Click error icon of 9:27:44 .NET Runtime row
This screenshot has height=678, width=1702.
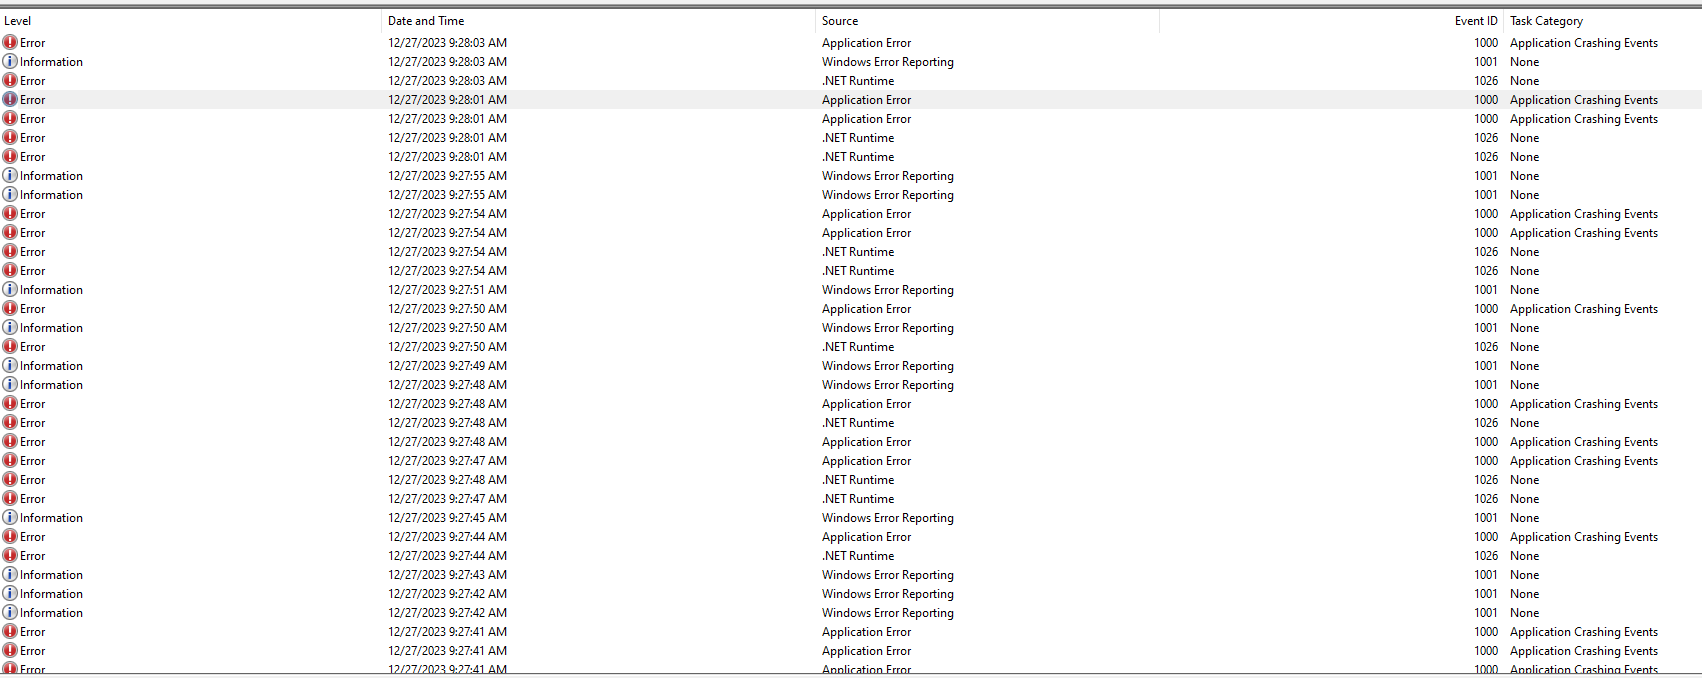point(10,556)
